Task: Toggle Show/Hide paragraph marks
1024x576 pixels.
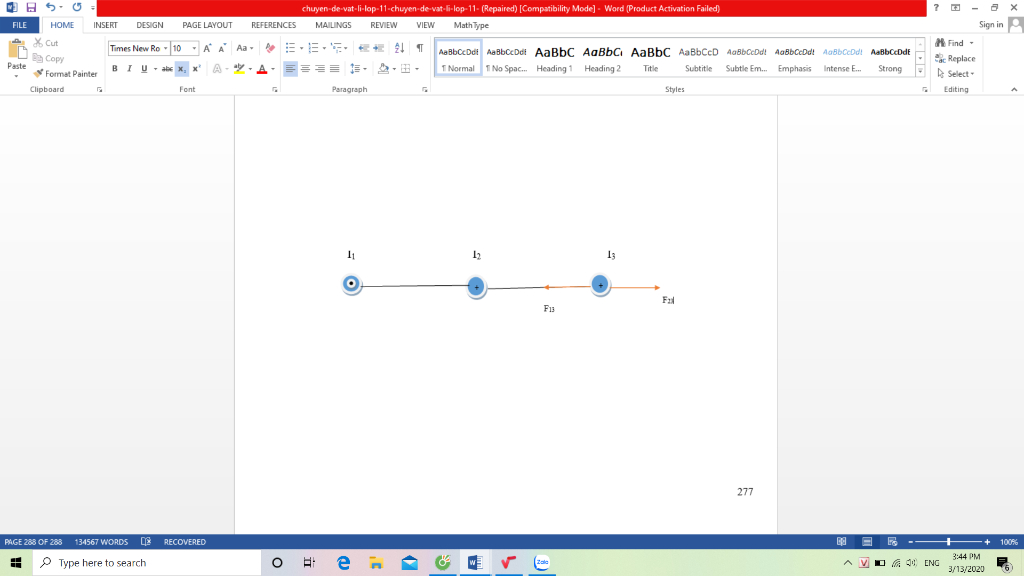Action: [x=420, y=48]
